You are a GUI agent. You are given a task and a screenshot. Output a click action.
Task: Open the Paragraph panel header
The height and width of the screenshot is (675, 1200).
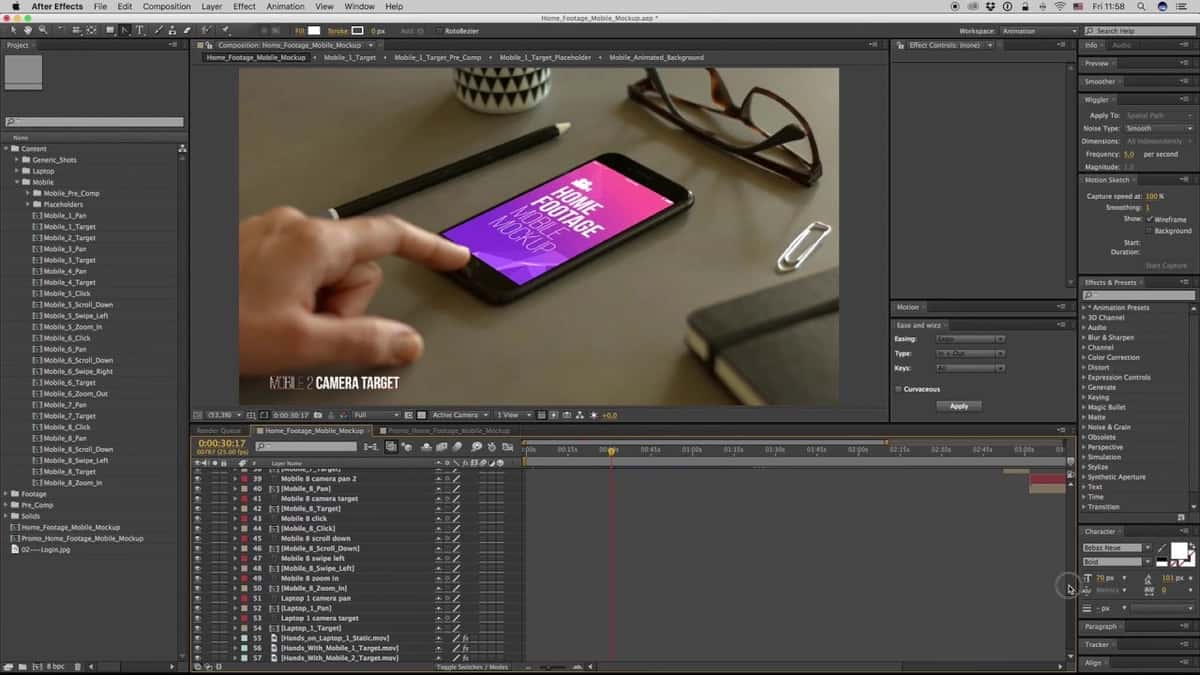click(1100, 626)
